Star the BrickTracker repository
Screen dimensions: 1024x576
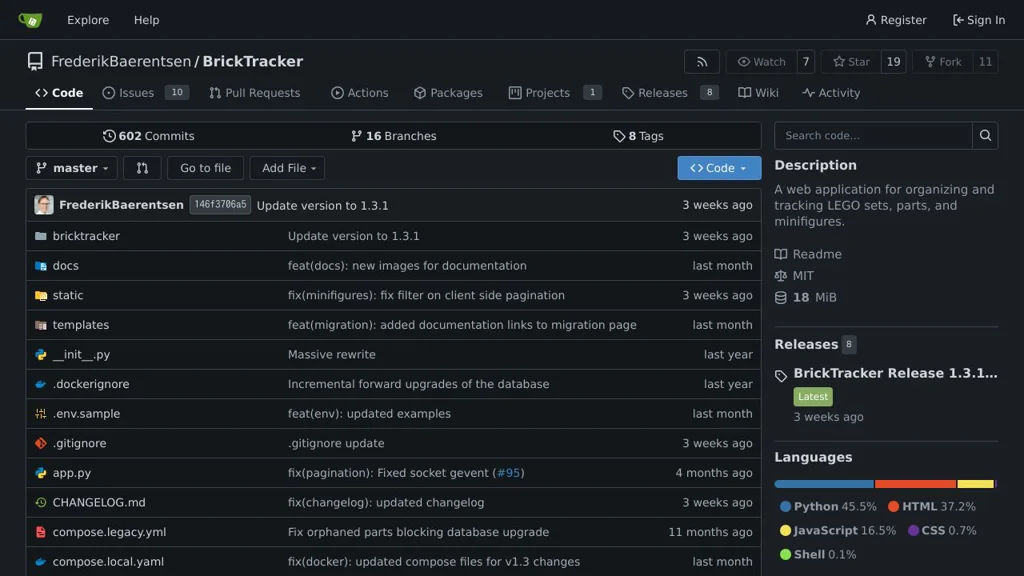click(851, 62)
